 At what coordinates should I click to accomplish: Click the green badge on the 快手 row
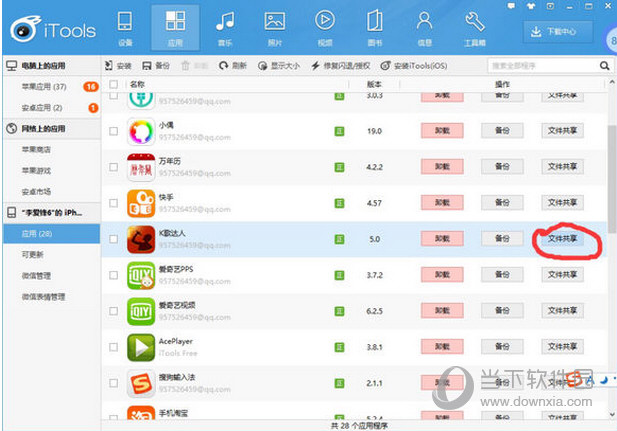[x=339, y=203]
